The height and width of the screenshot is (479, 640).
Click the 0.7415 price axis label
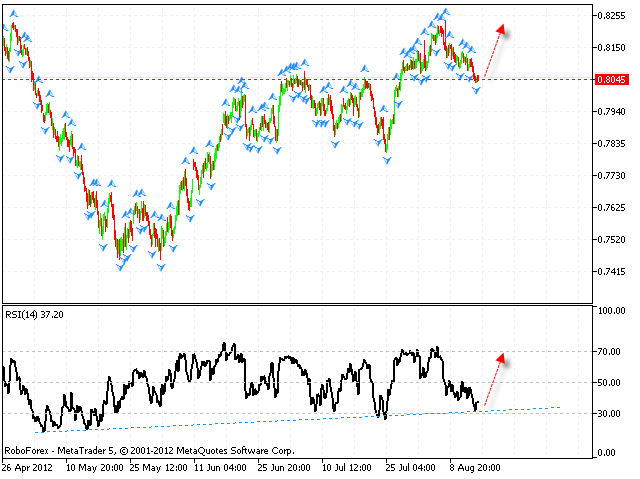point(611,271)
